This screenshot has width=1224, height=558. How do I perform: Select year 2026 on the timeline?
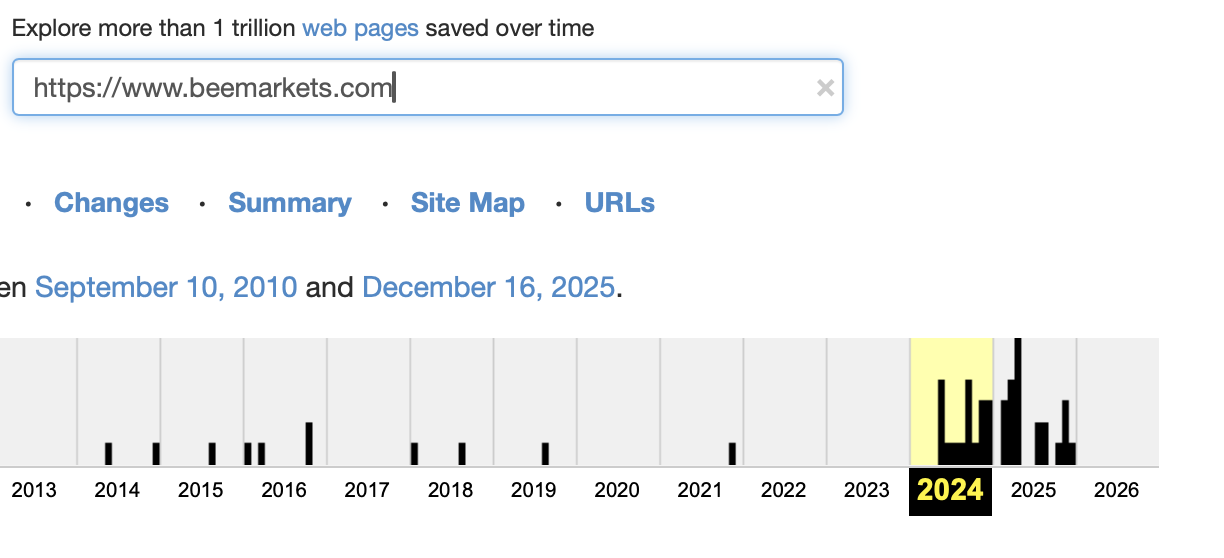[x=1116, y=491]
